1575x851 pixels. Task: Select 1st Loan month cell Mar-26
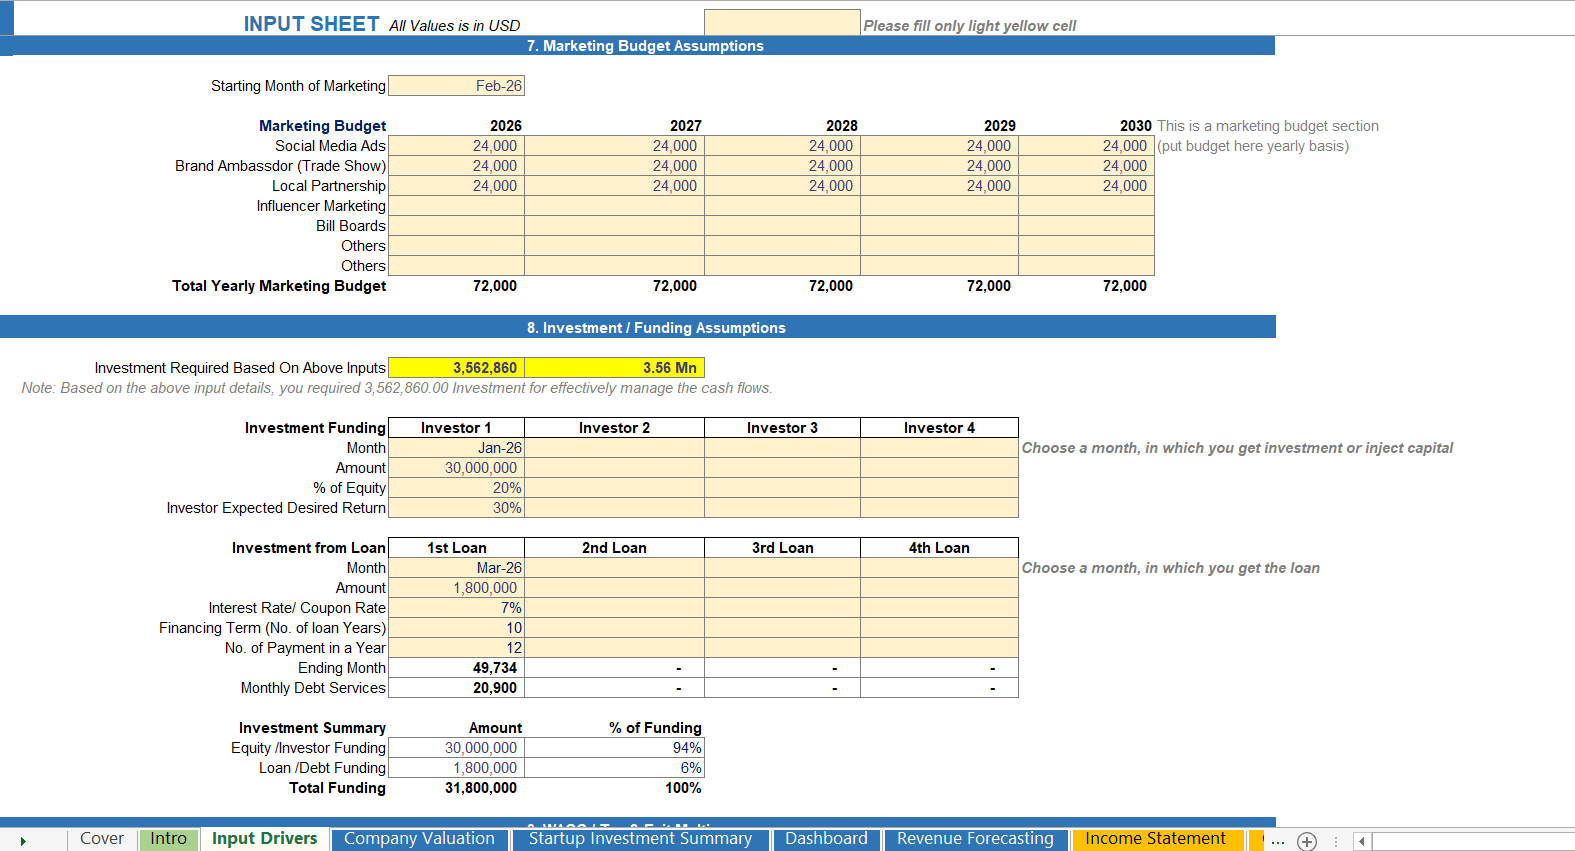456,568
